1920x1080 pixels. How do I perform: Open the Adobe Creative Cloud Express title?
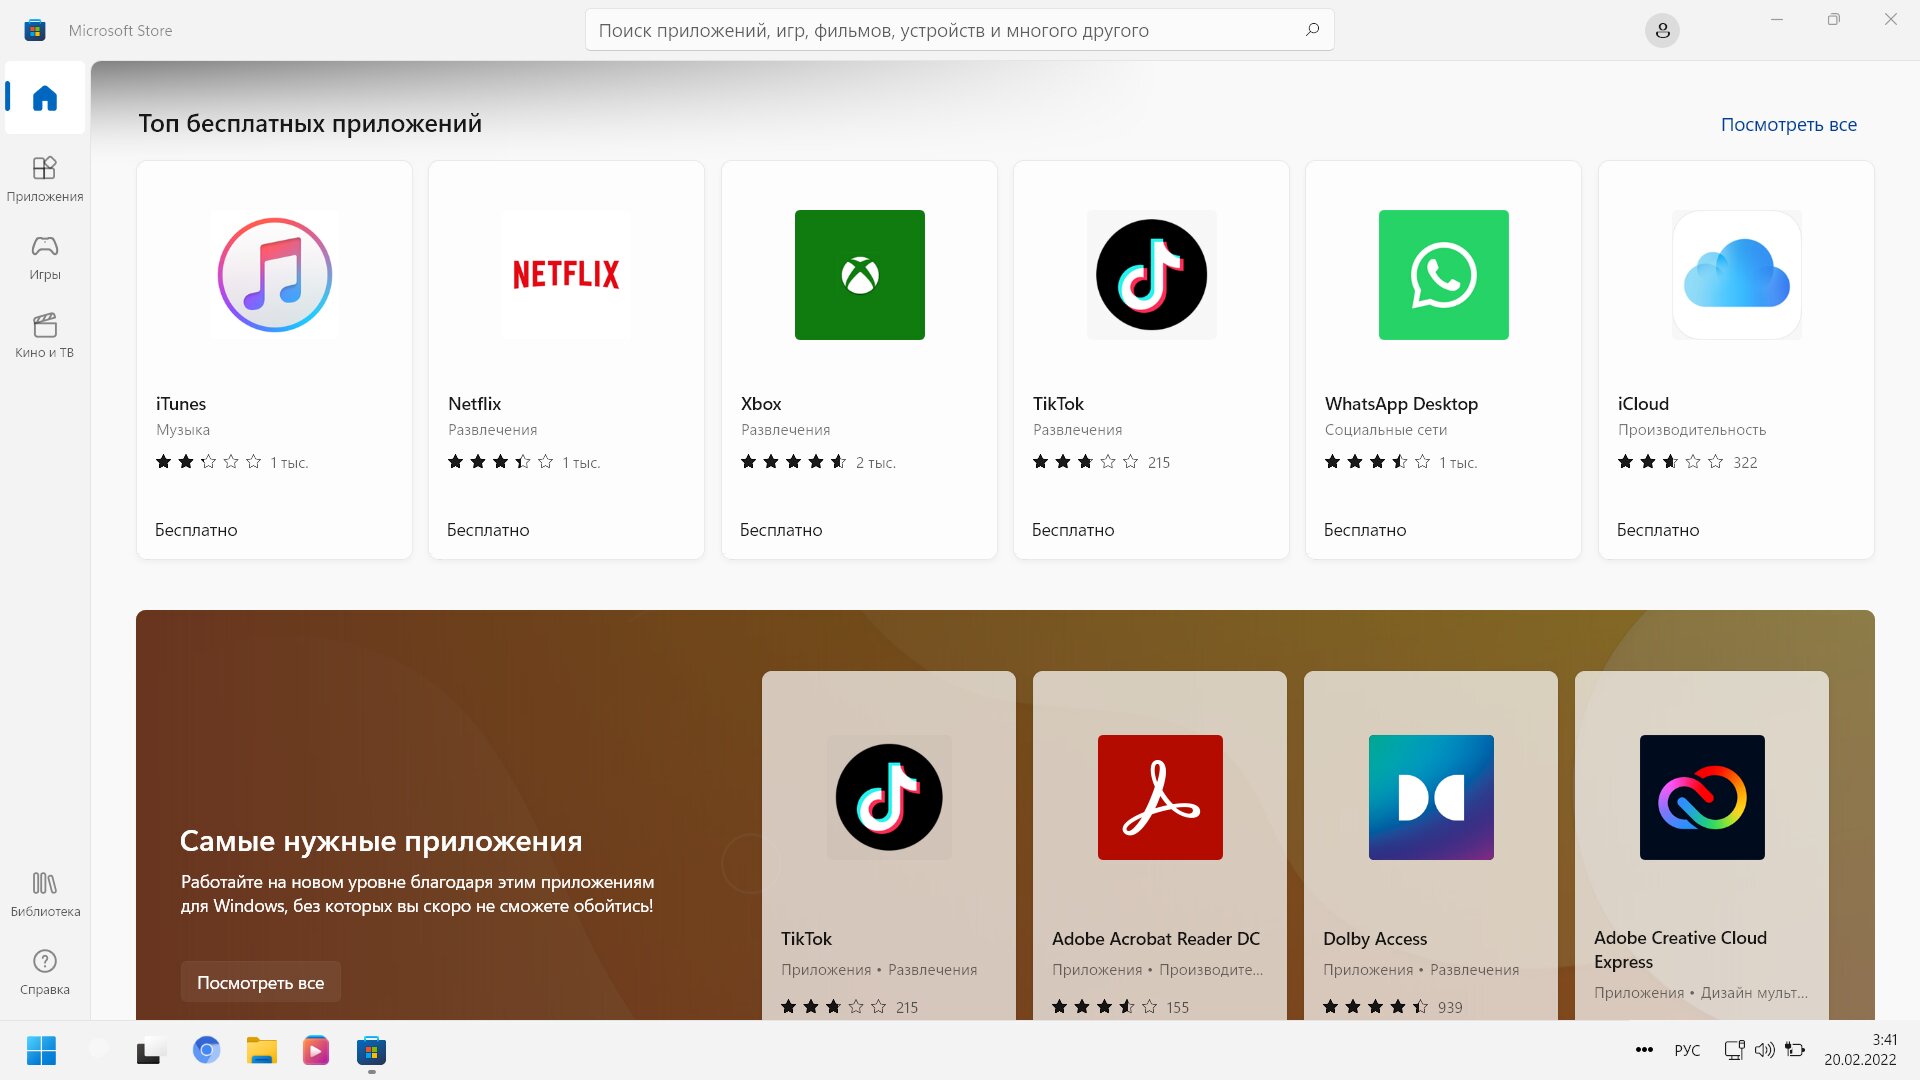(x=1680, y=950)
